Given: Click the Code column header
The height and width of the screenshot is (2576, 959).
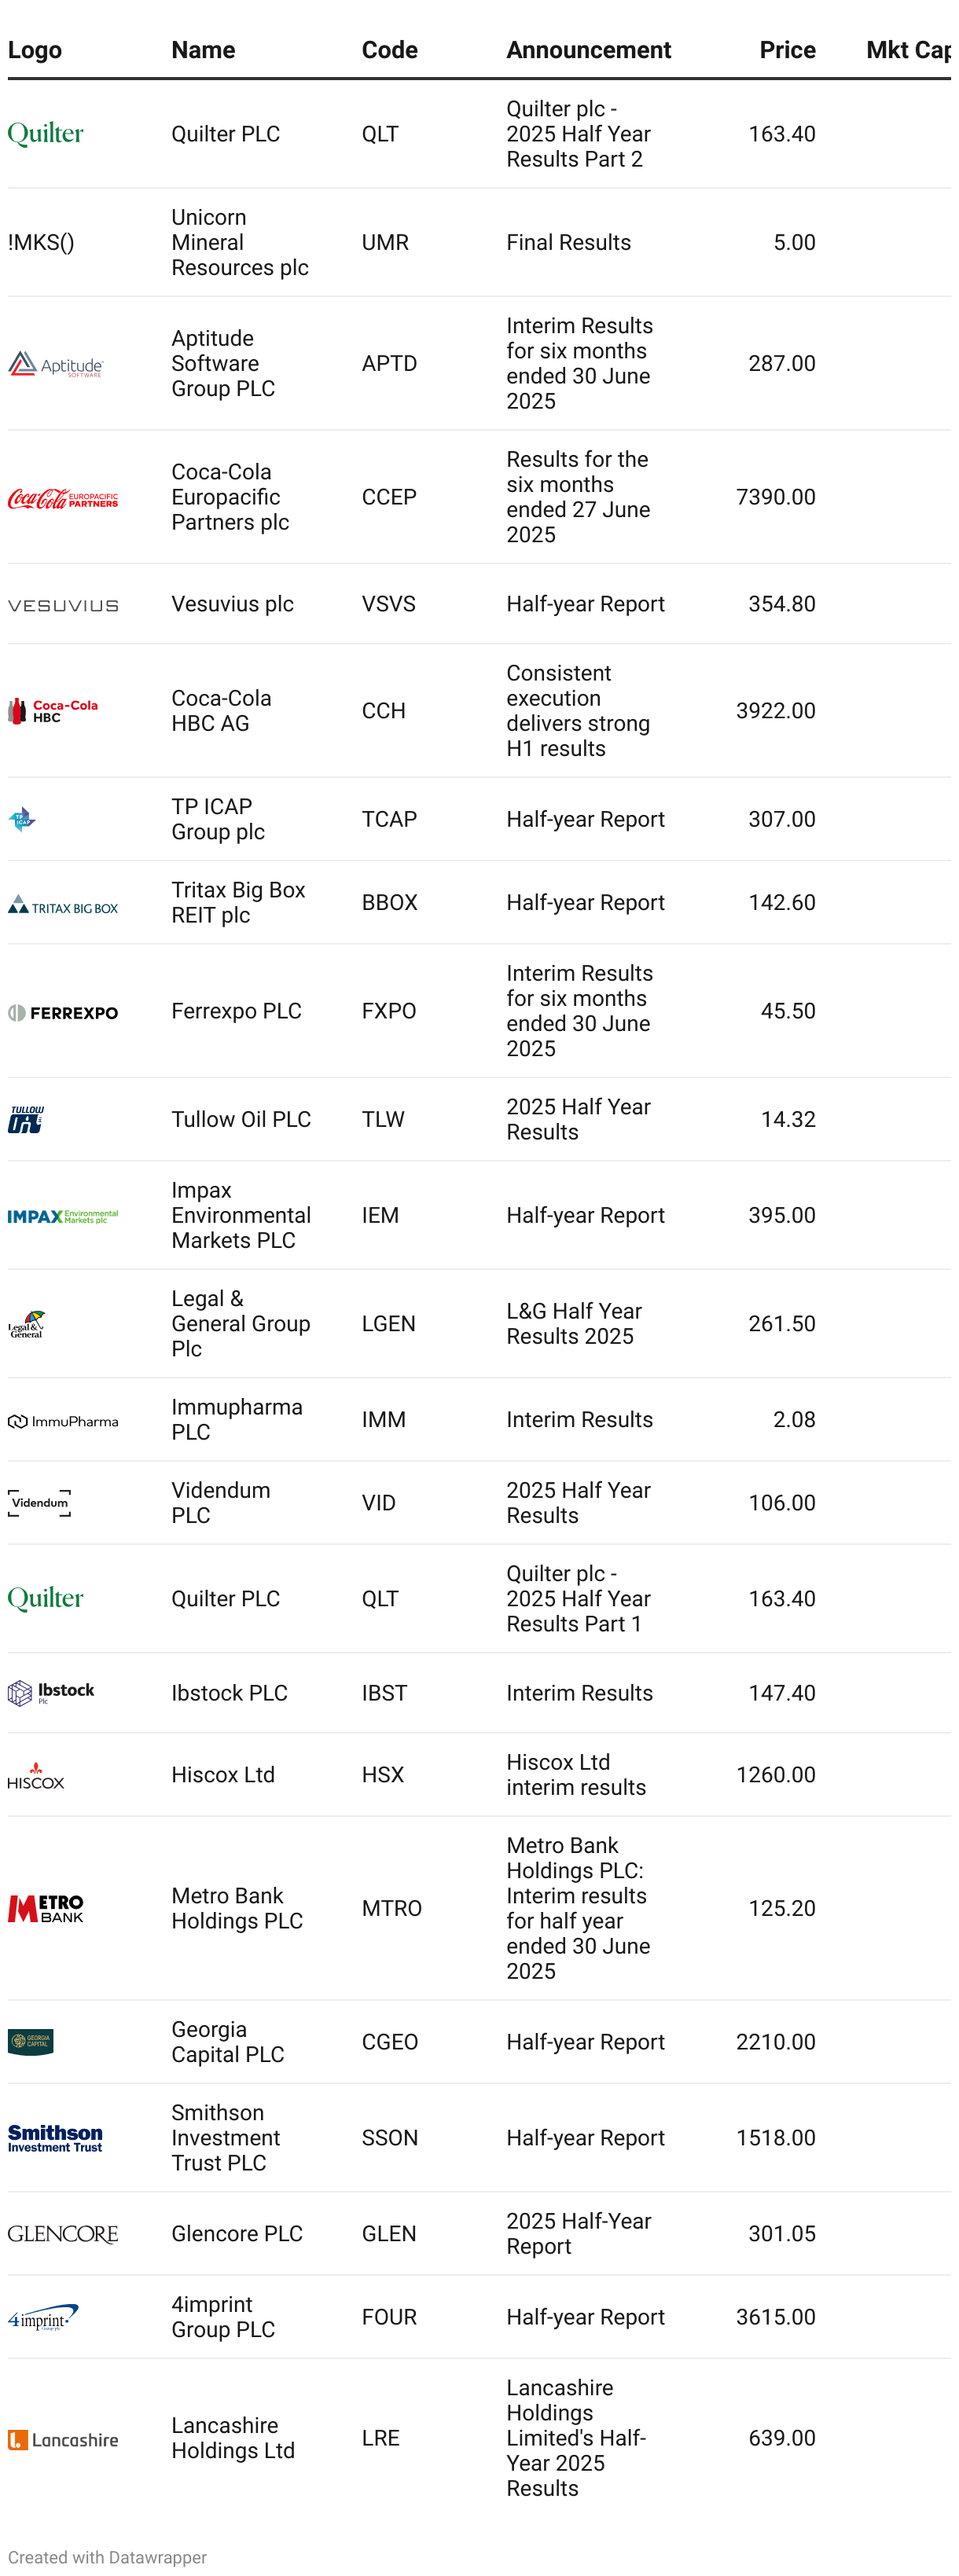Looking at the screenshot, I should pyautogui.click(x=389, y=50).
